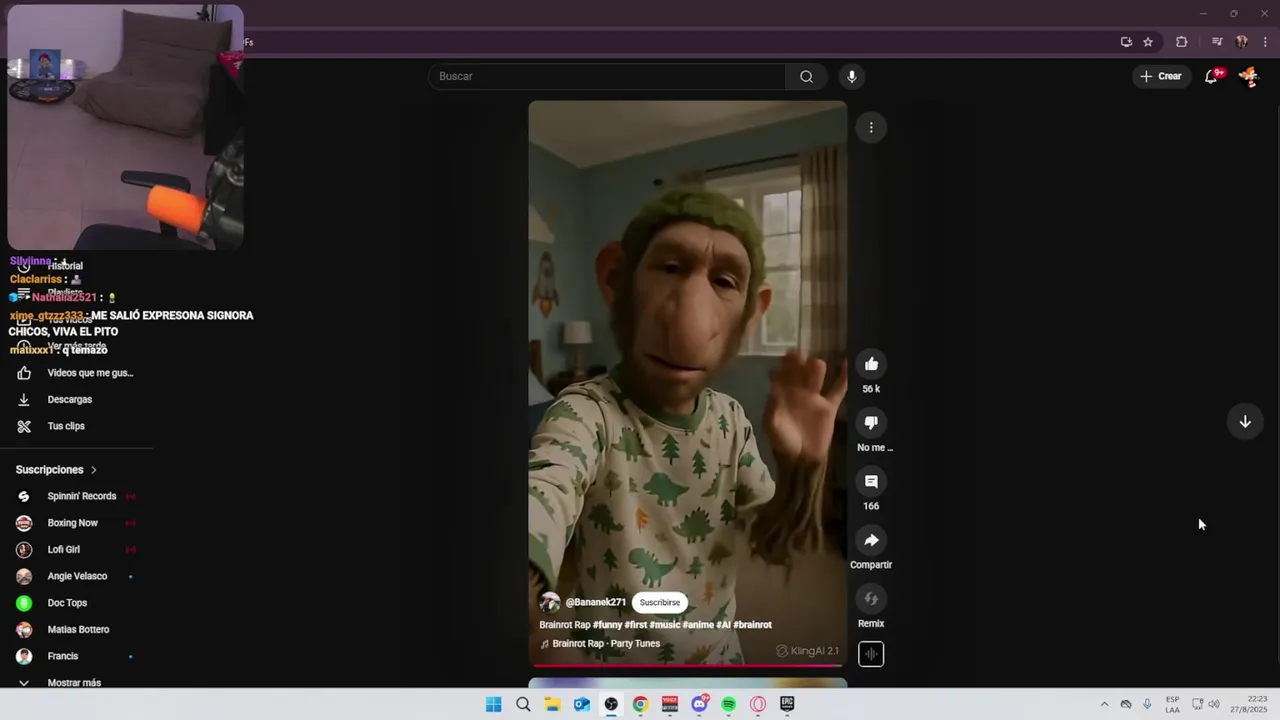Click the system tray microphone icon

(x=1147, y=704)
